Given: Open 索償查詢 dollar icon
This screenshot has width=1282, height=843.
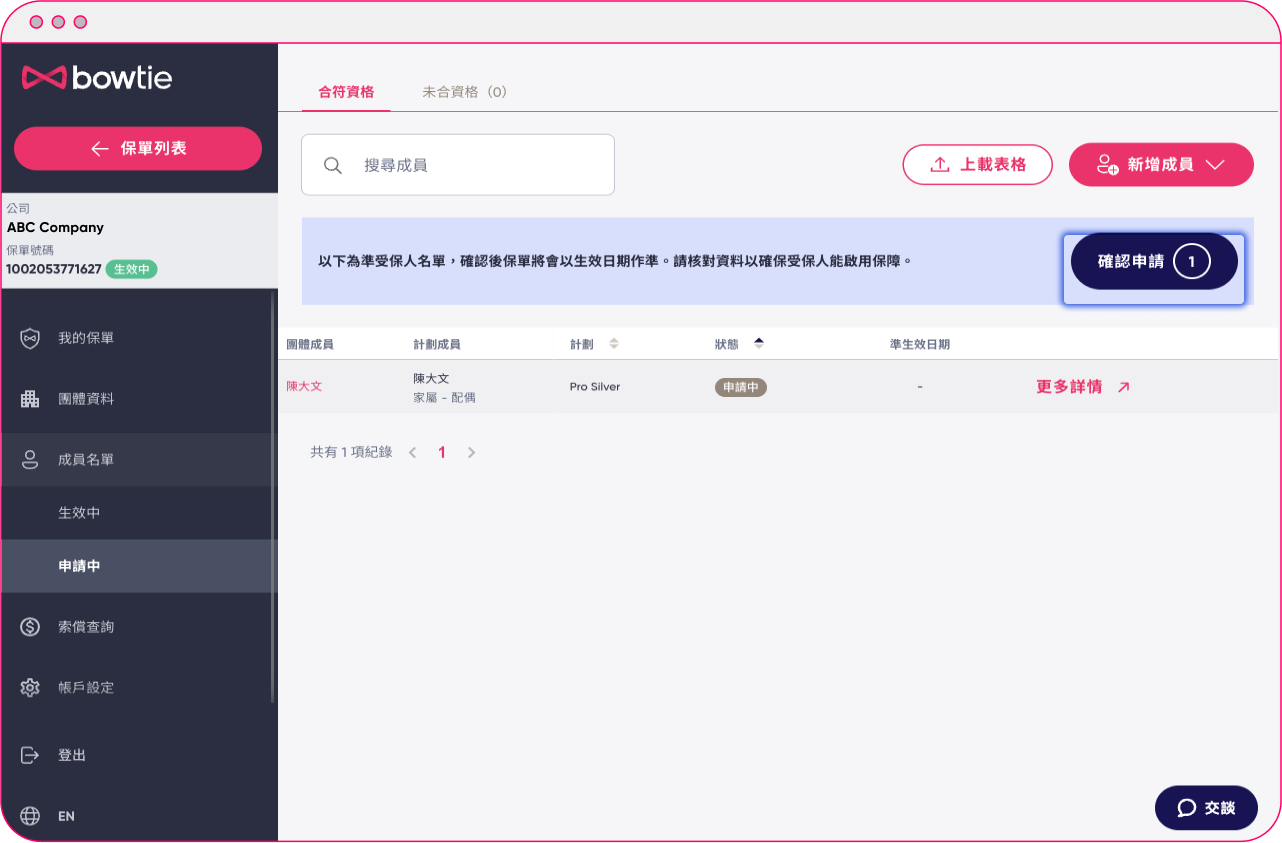Looking at the screenshot, I should click(30, 627).
